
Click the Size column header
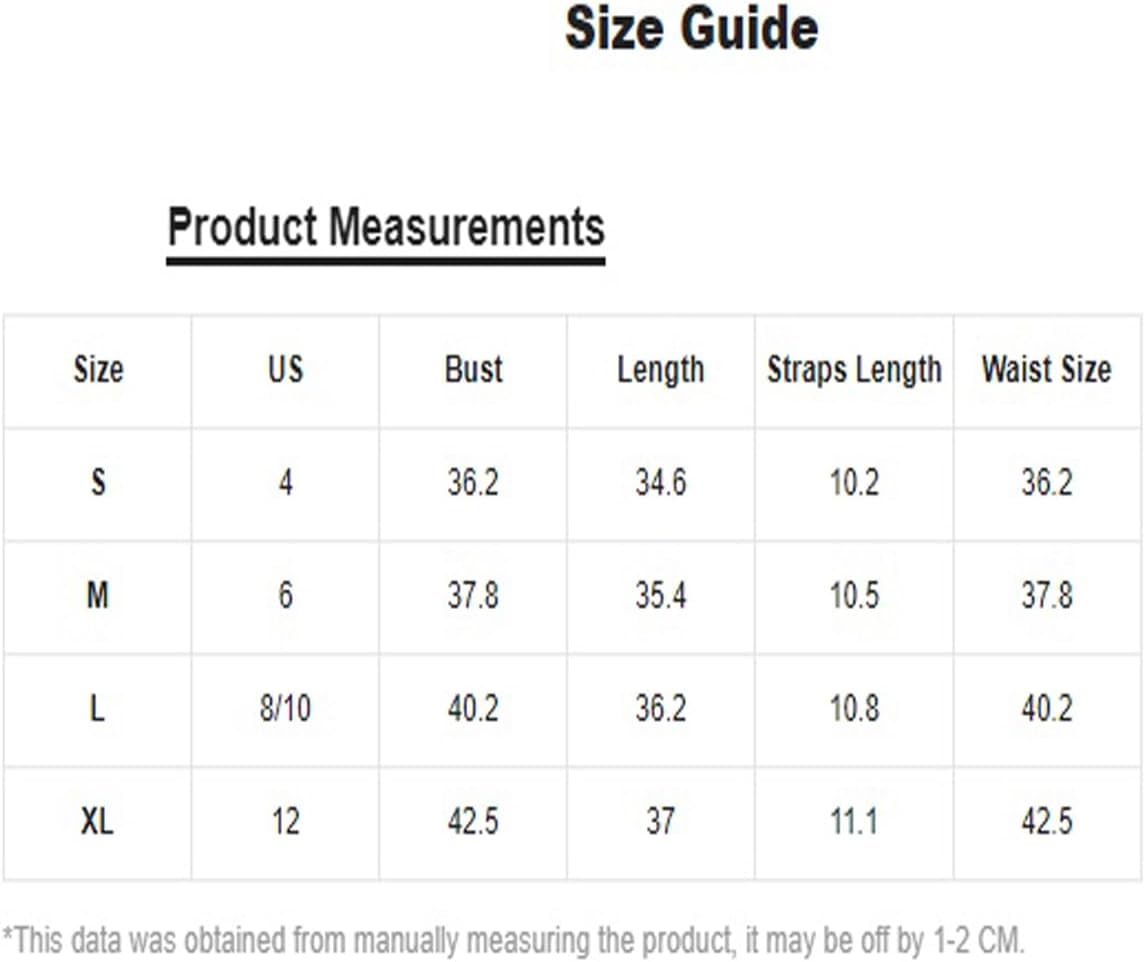[x=98, y=369]
